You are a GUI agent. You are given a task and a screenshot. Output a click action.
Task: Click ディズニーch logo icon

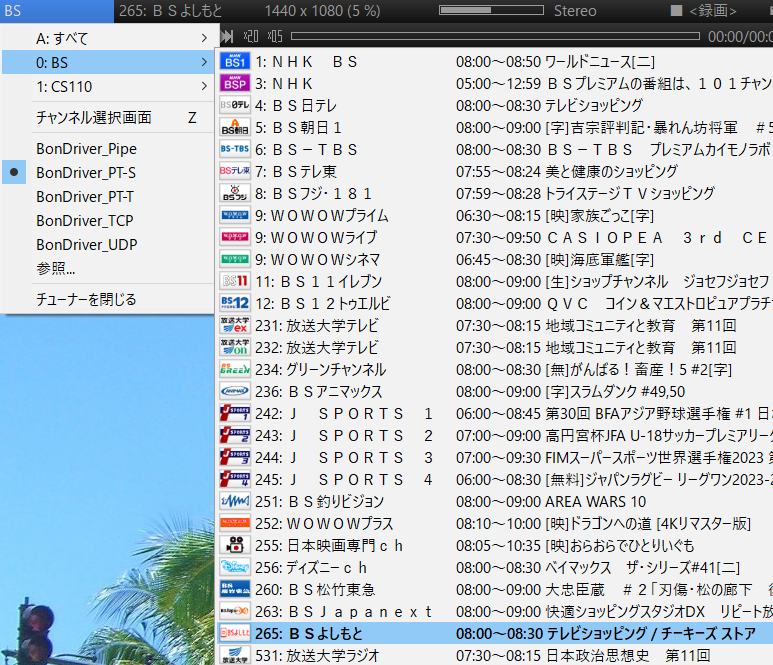coord(235,567)
